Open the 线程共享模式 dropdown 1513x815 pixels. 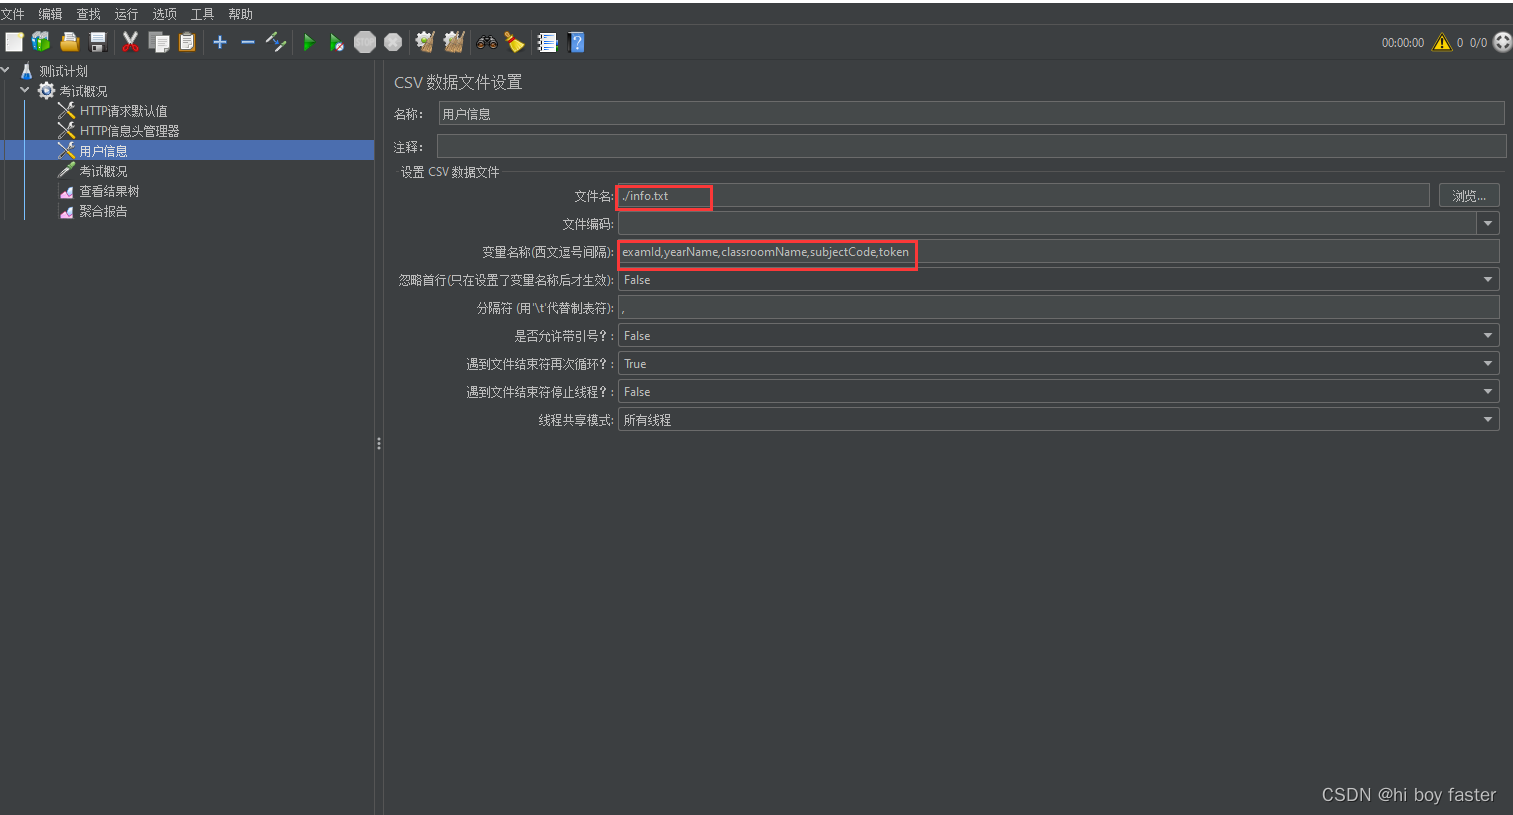point(1059,420)
